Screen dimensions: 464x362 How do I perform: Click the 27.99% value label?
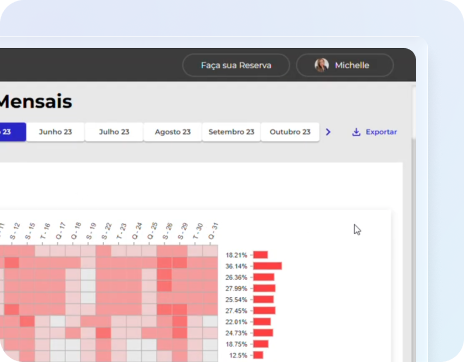(236, 289)
